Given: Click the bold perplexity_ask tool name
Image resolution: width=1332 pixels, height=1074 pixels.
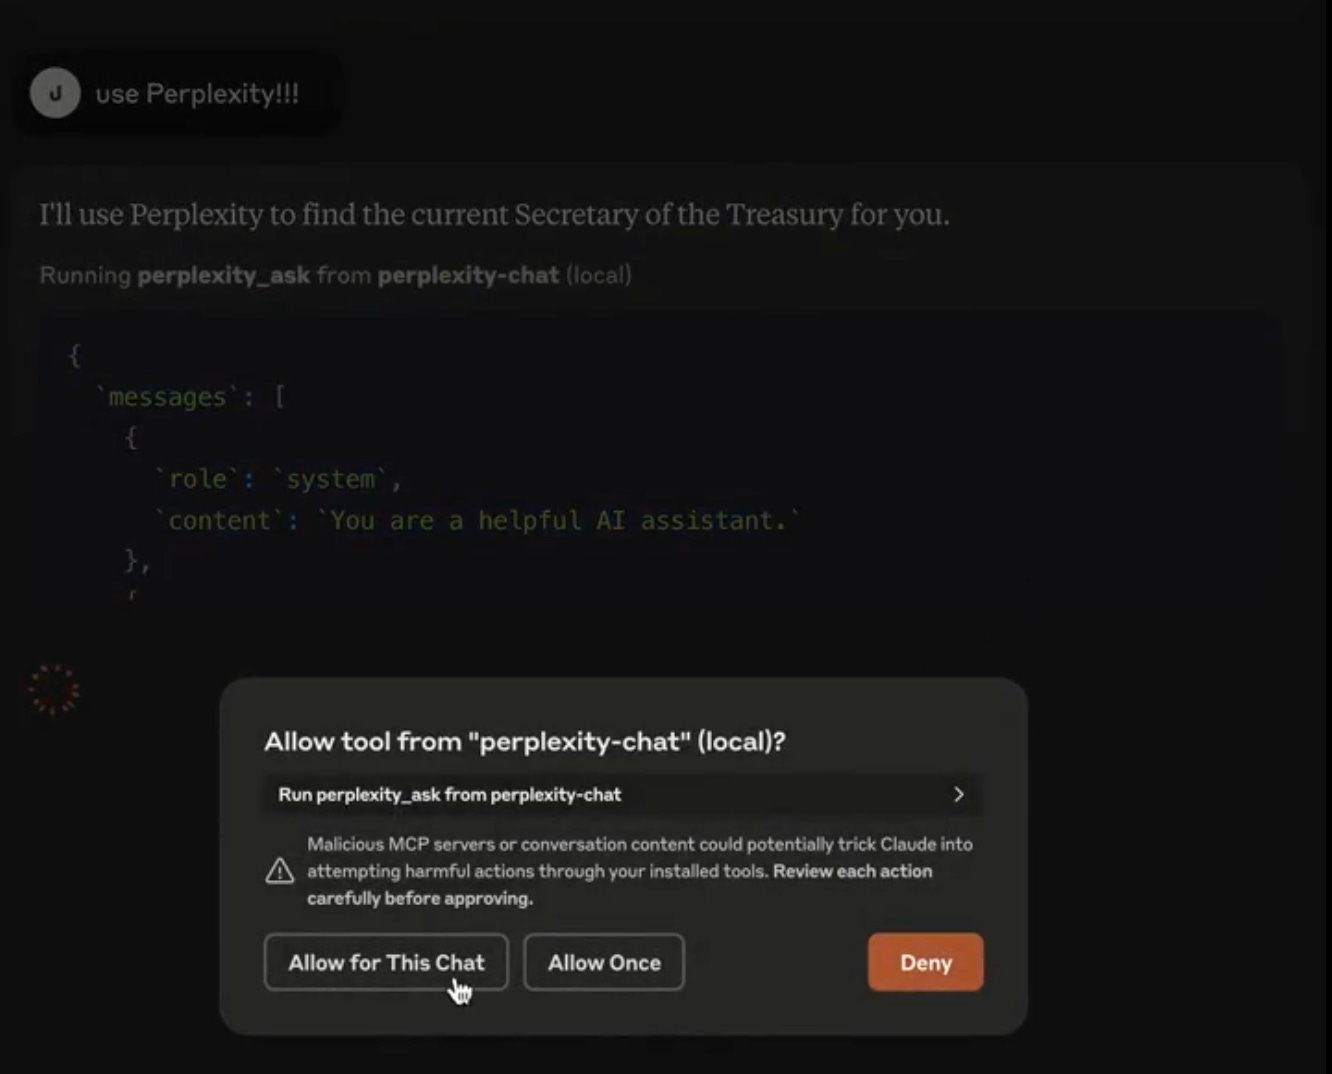Looking at the screenshot, I should (223, 275).
